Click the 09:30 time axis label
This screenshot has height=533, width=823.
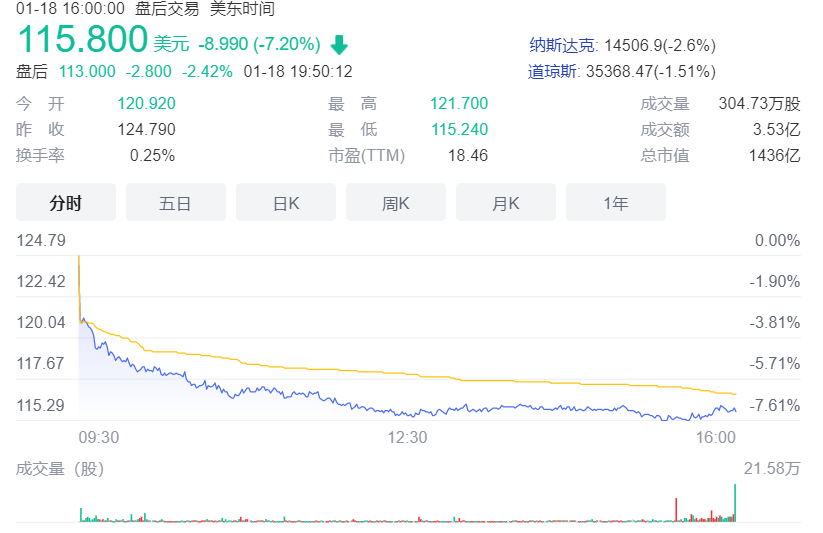coord(99,437)
